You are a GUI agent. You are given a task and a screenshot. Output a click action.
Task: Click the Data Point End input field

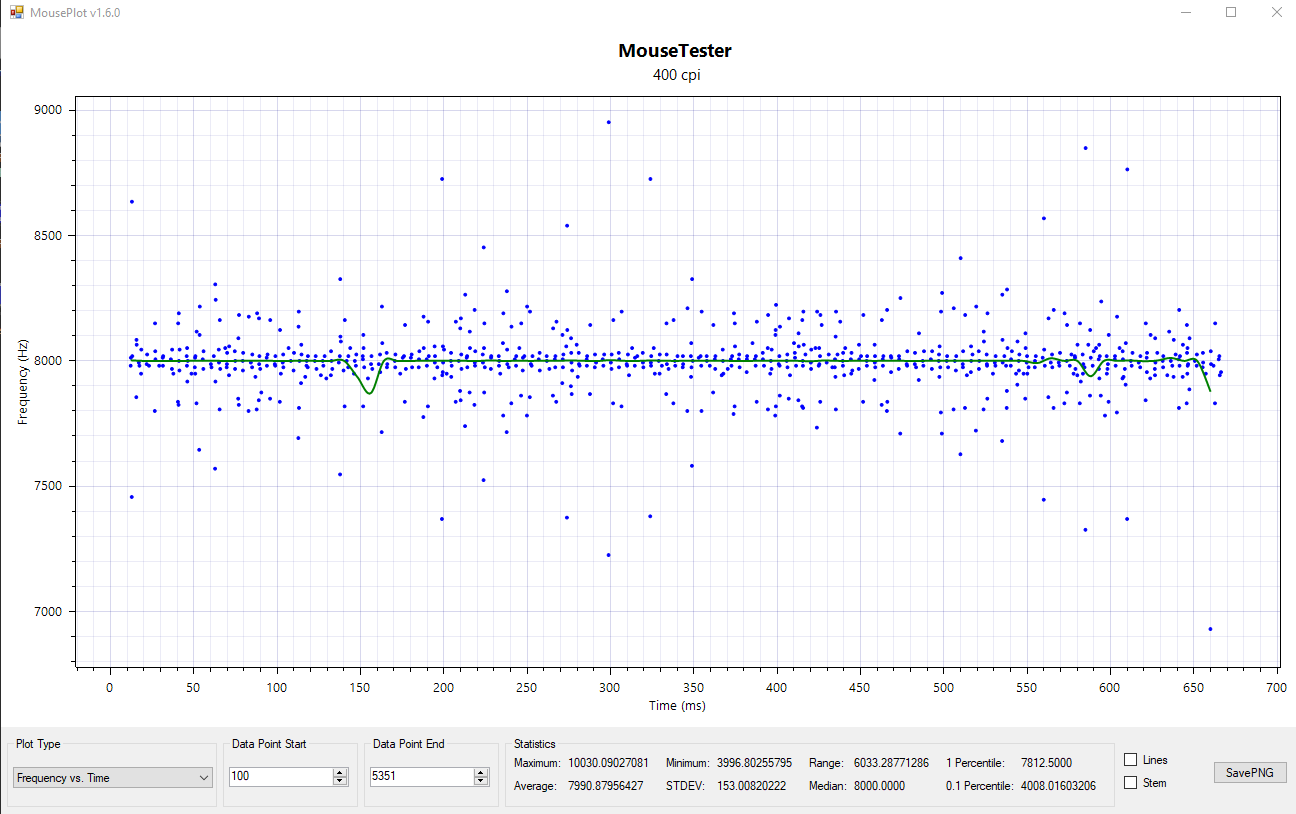[x=421, y=776]
